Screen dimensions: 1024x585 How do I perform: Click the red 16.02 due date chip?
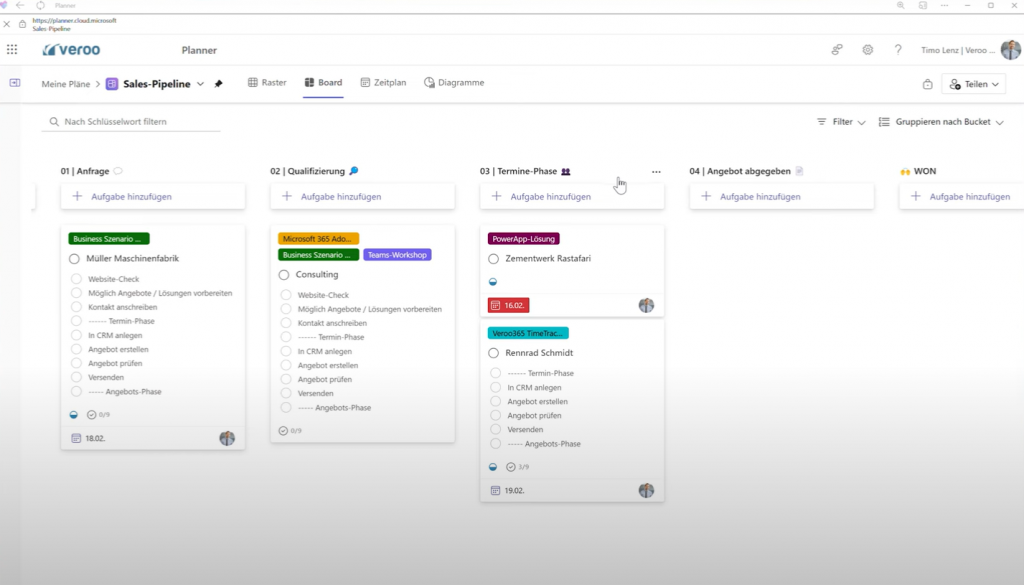[508, 304]
